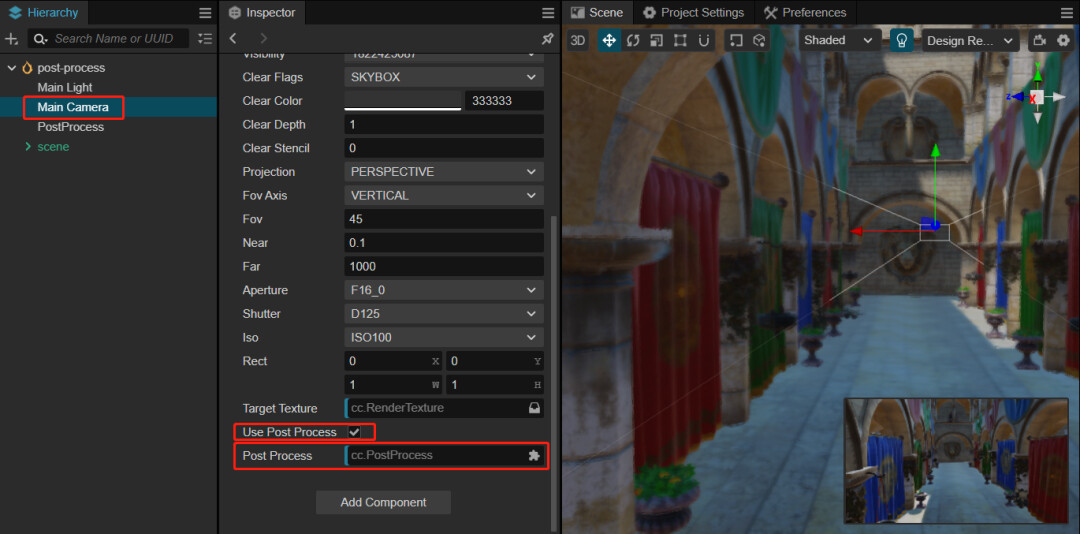Viewport: 1080px width, 534px height.
Task: Pin the Inspector panel
Action: pos(547,38)
